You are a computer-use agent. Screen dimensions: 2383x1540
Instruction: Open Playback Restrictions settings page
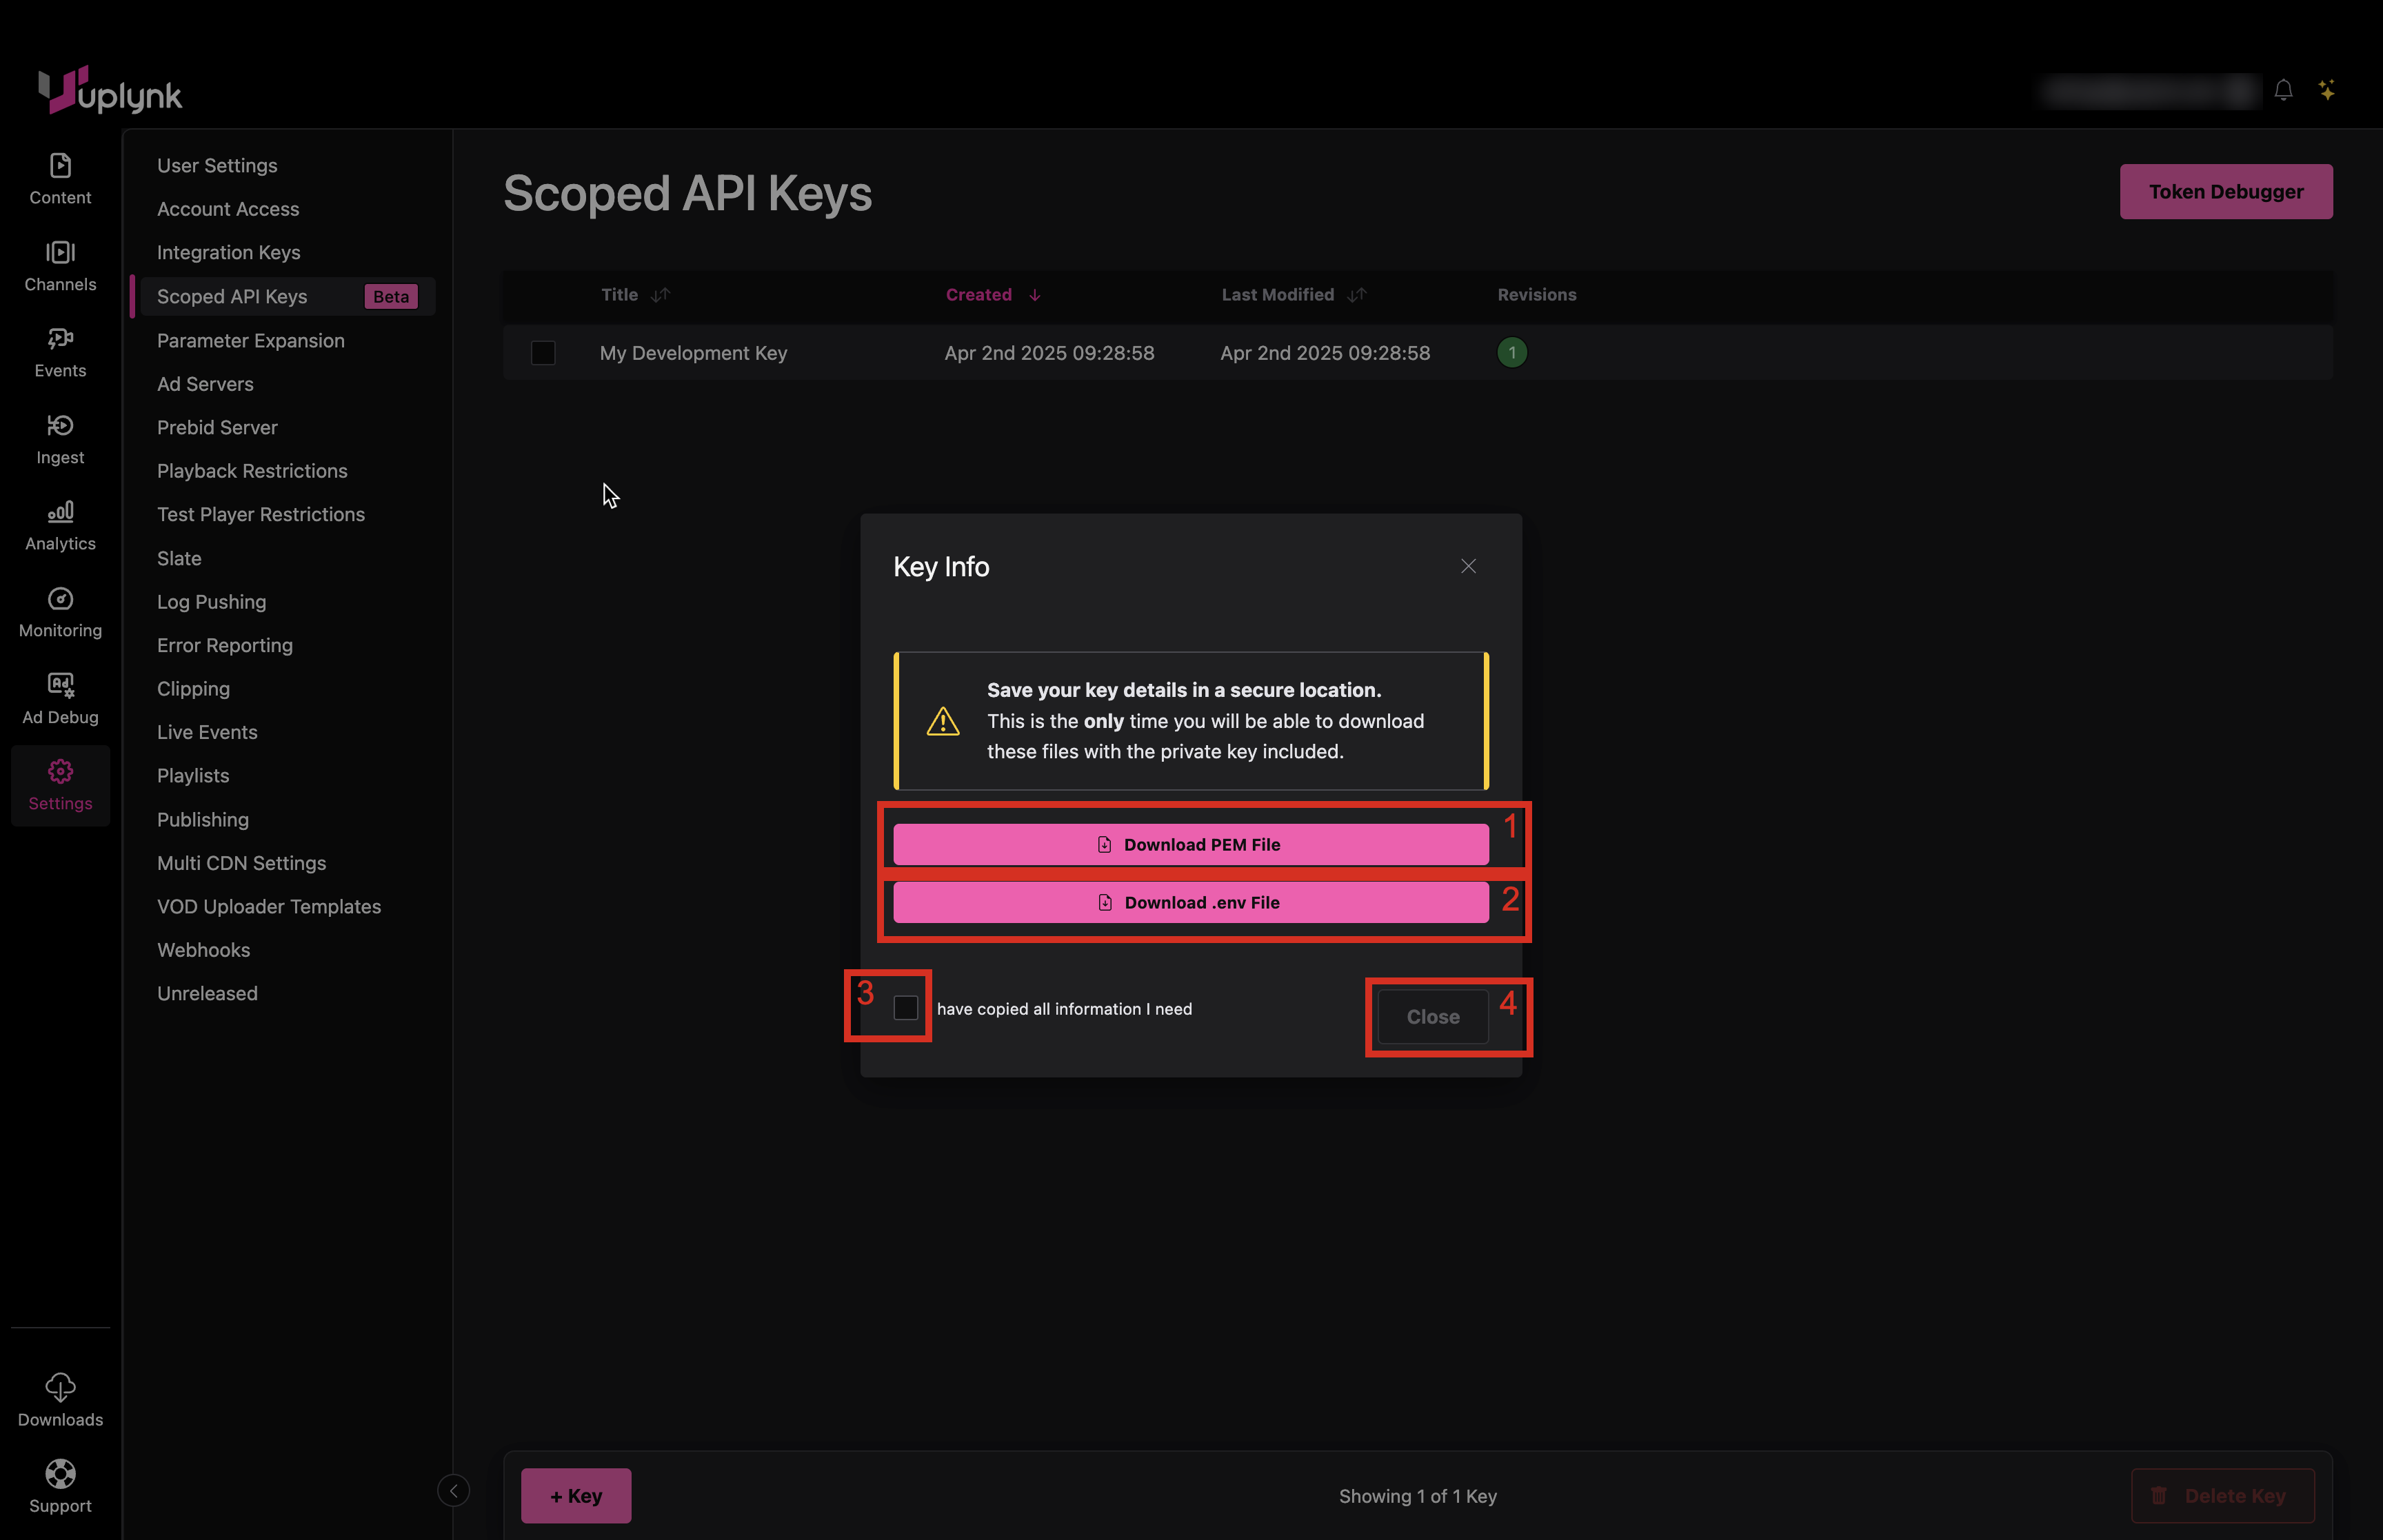click(x=252, y=471)
